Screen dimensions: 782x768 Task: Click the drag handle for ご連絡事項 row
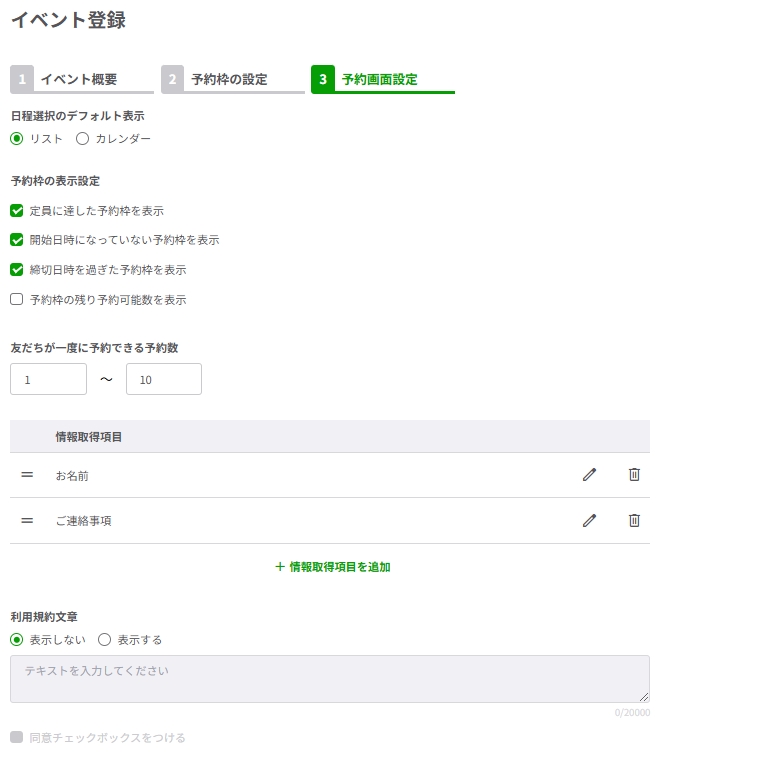tap(27, 520)
